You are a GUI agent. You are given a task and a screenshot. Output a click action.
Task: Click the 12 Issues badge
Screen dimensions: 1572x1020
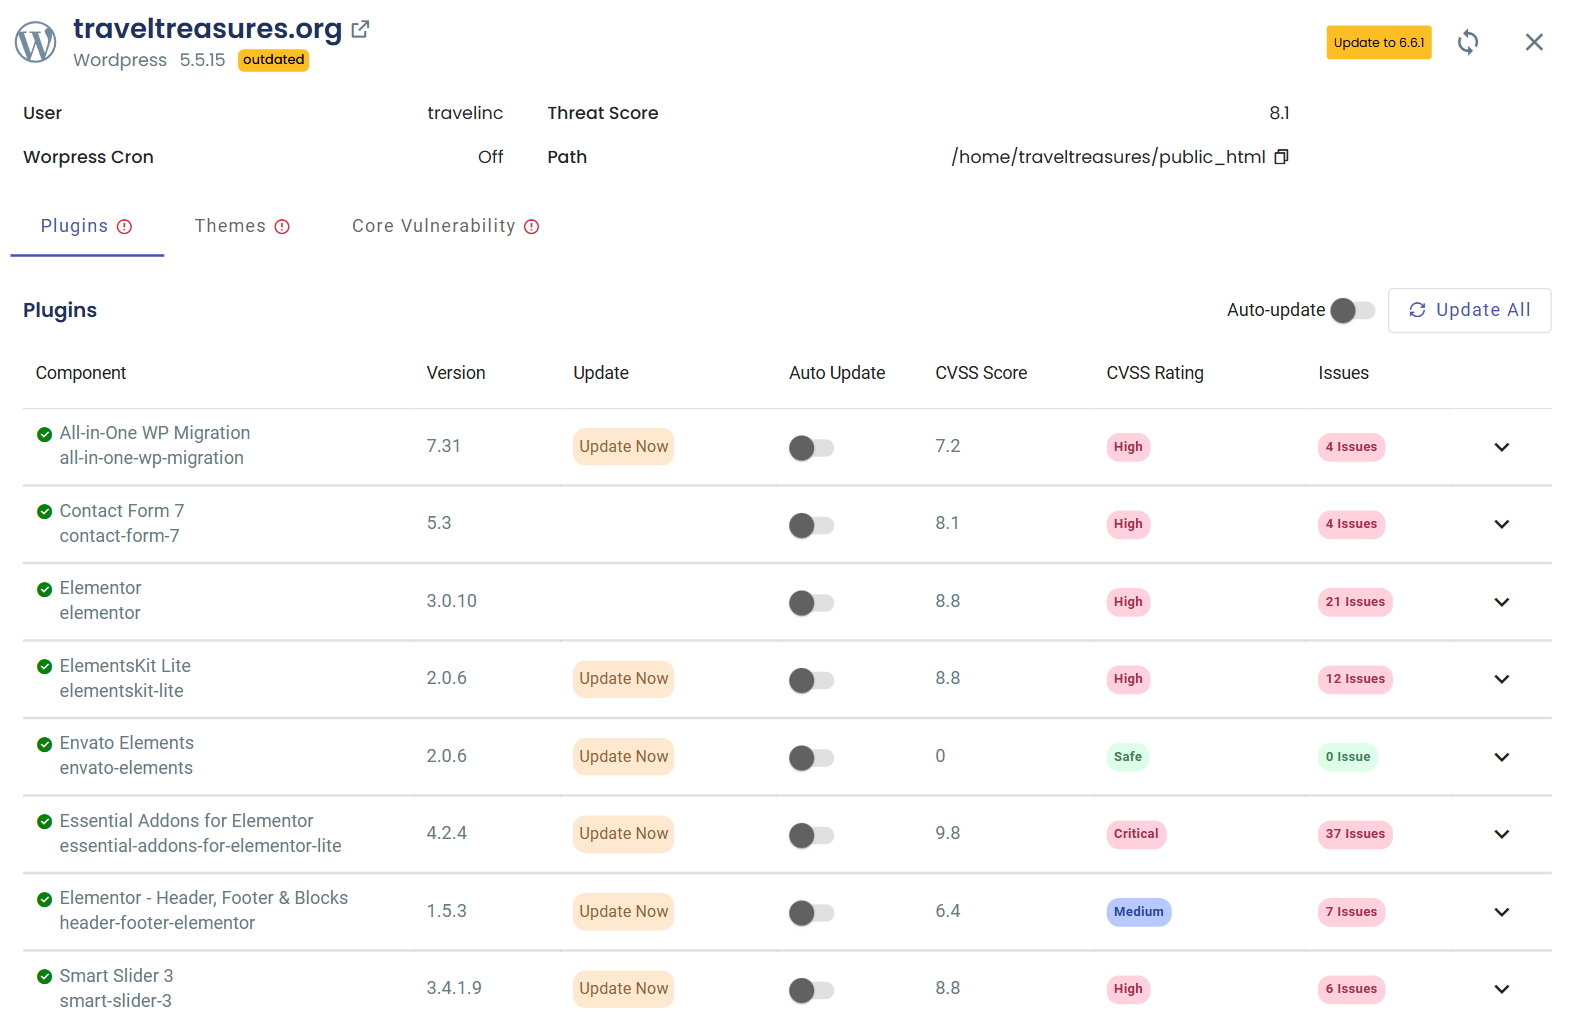(1355, 679)
